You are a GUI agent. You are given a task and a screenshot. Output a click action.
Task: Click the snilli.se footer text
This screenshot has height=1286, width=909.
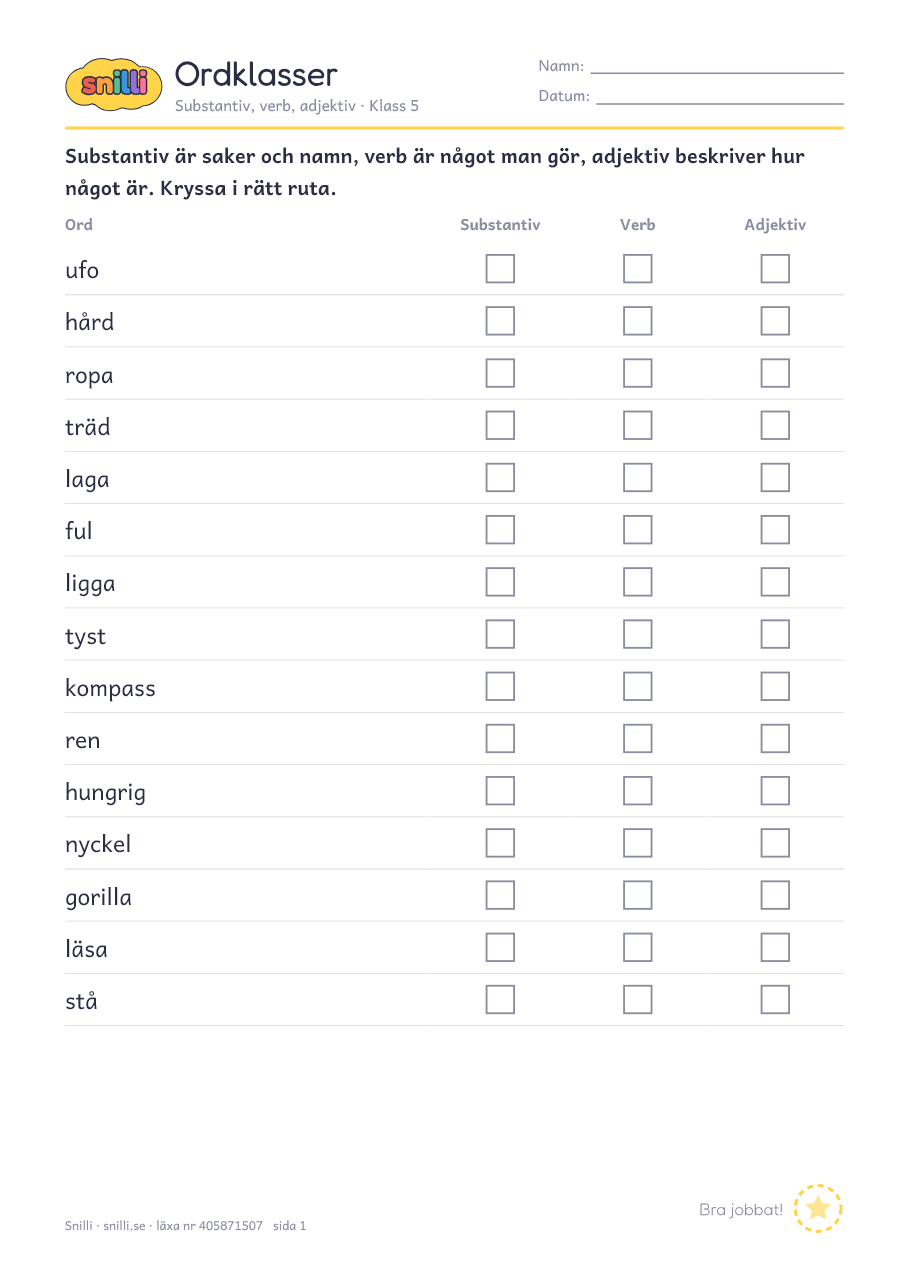point(124,1225)
